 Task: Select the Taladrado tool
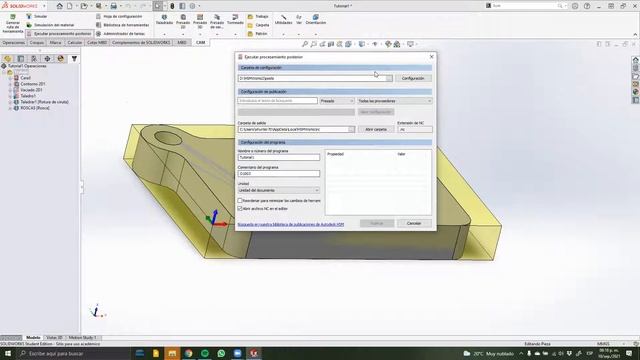(164, 19)
